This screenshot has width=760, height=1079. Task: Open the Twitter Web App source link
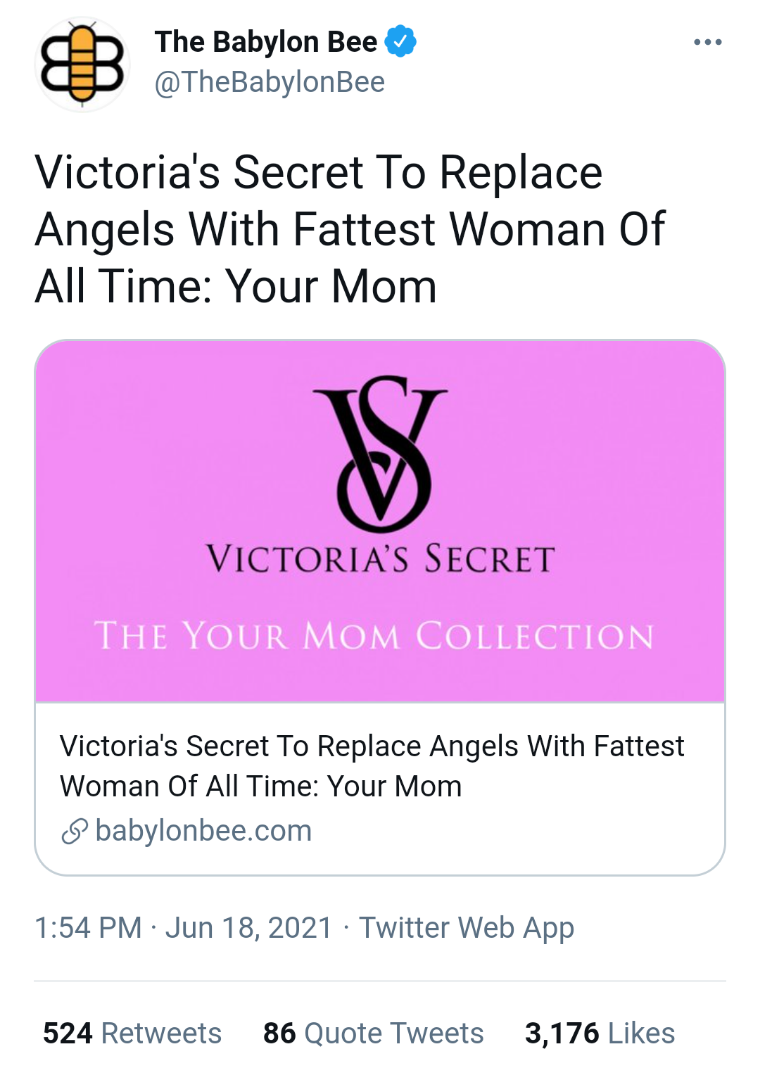coord(467,928)
